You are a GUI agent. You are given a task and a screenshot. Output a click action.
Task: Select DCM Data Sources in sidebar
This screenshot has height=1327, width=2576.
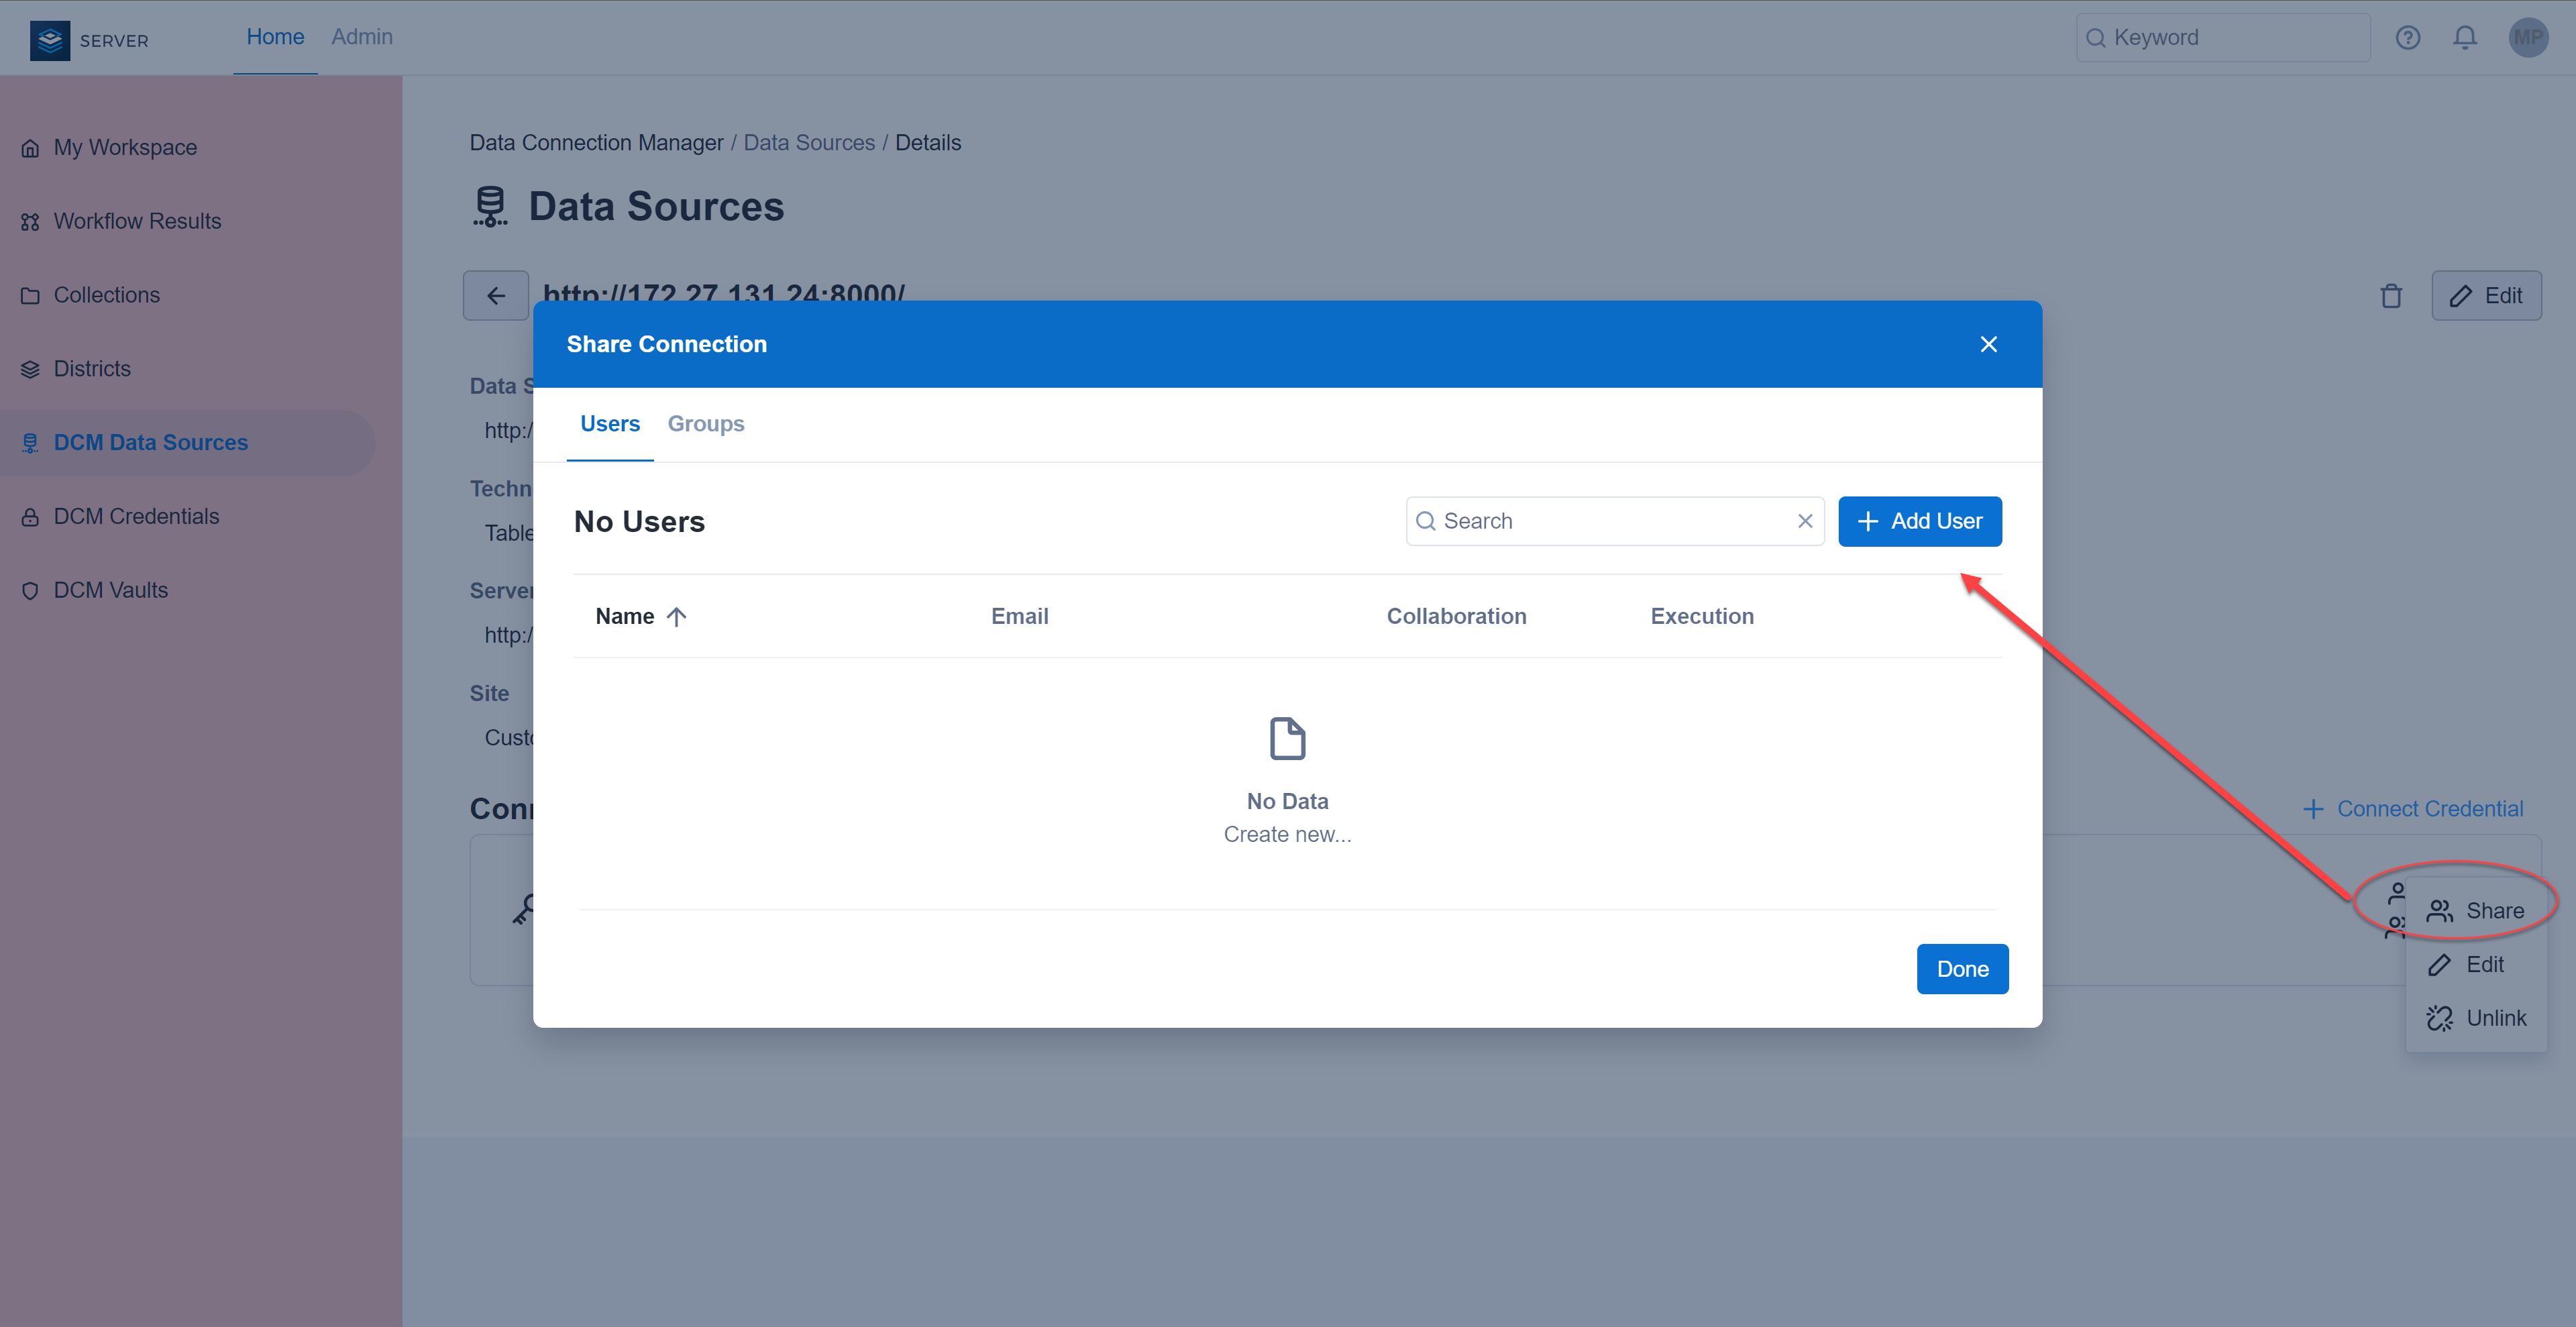(187, 443)
